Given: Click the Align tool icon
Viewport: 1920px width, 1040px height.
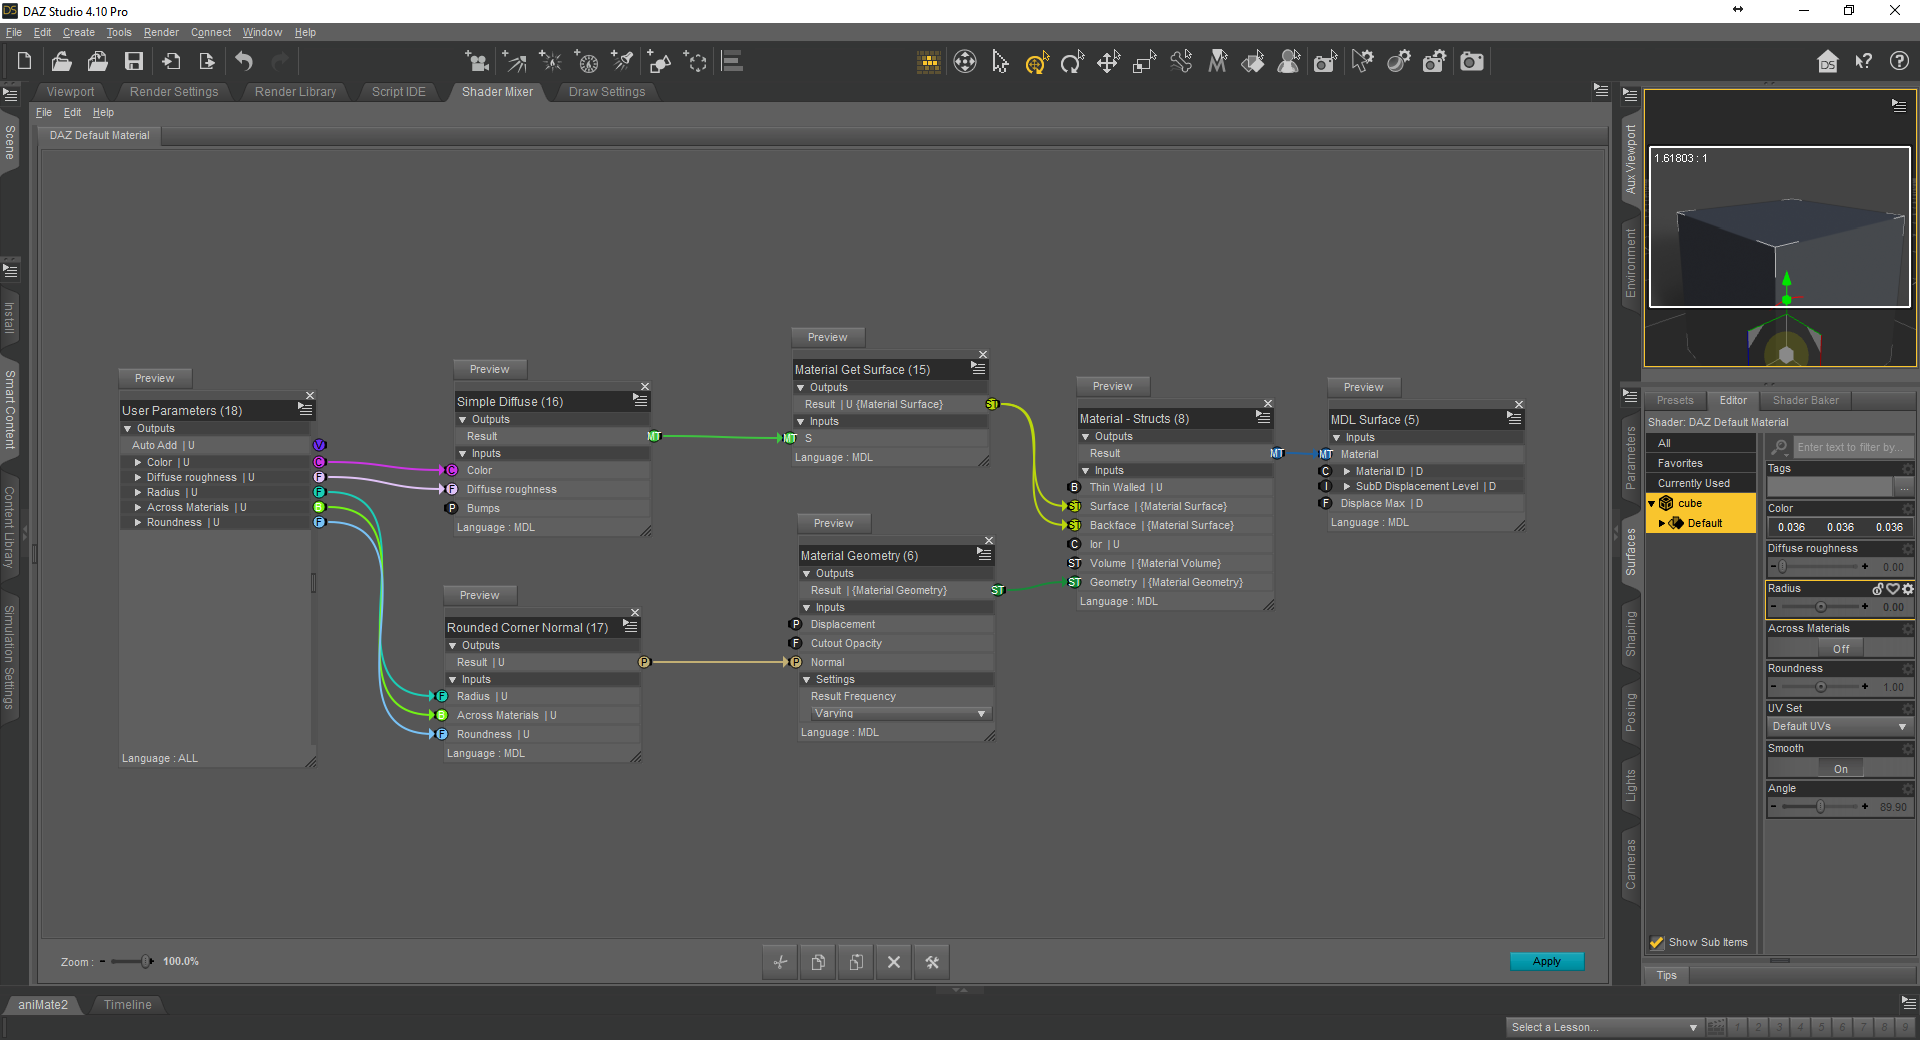Looking at the screenshot, I should point(732,62).
